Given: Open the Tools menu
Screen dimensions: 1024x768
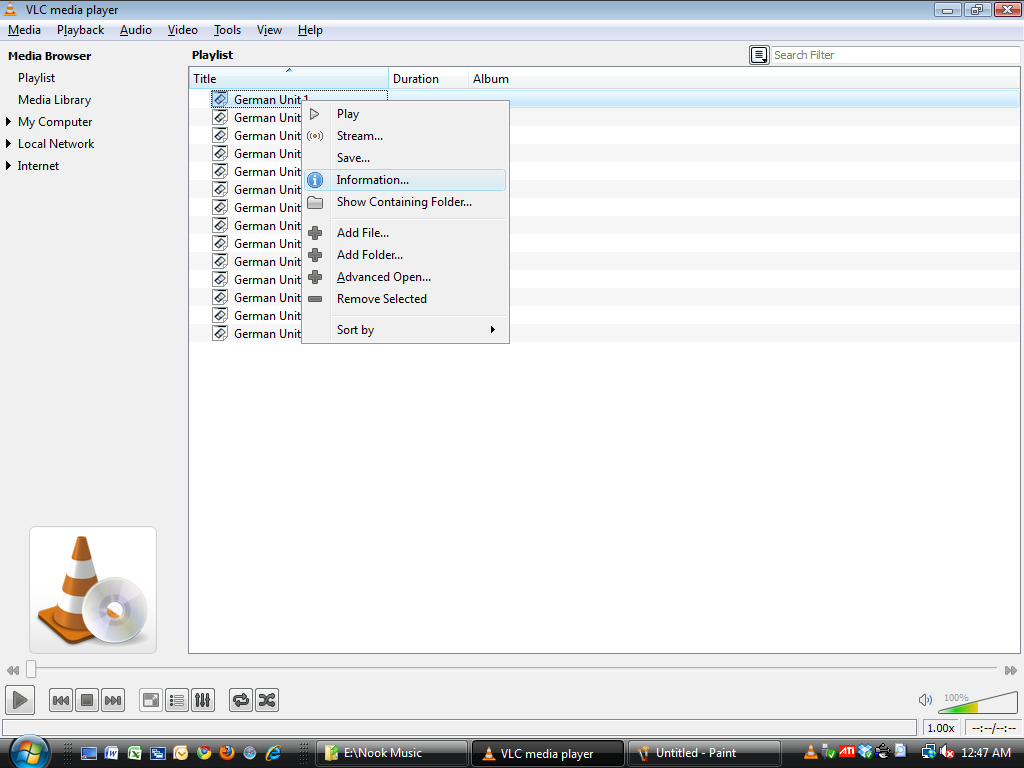Looking at the screenshot, I should click(x=227, y=30).
